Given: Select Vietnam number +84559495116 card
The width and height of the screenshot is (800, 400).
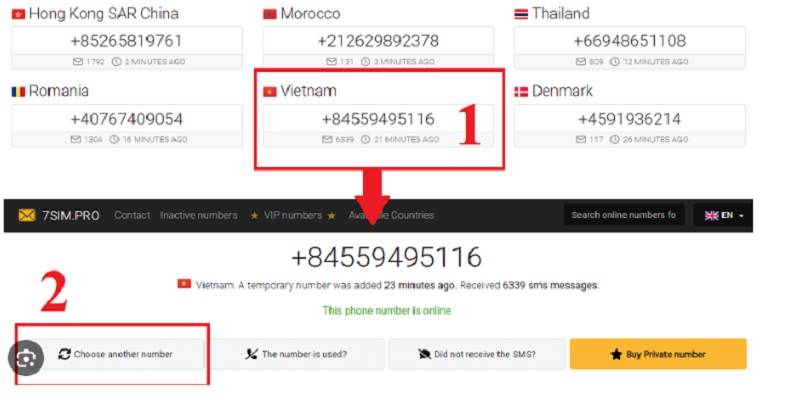Looking at the screenshot, I should pos(378,126).
